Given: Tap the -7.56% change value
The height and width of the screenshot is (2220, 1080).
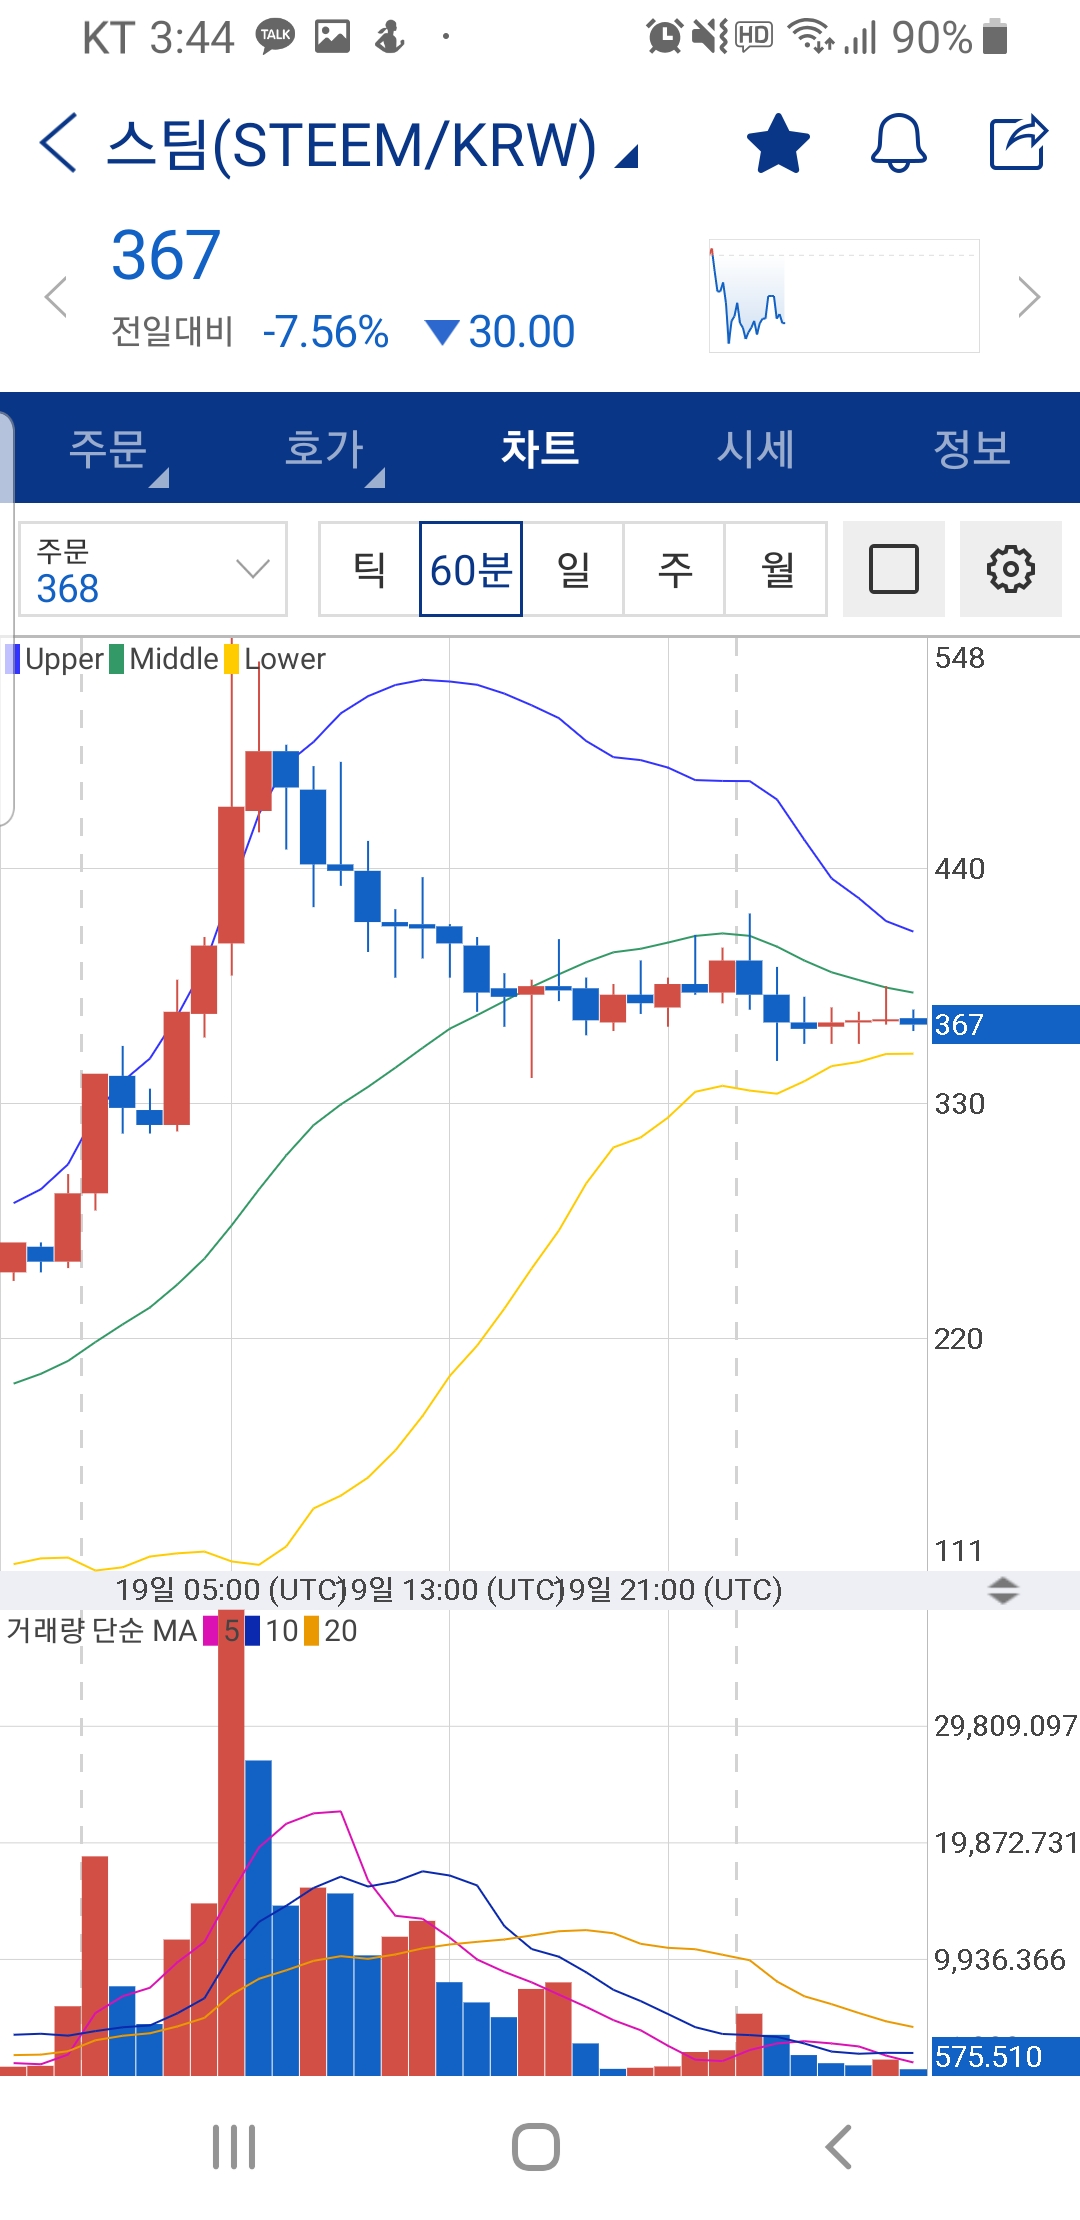Looking at the screenshot, I should click(x=325, y=332).
